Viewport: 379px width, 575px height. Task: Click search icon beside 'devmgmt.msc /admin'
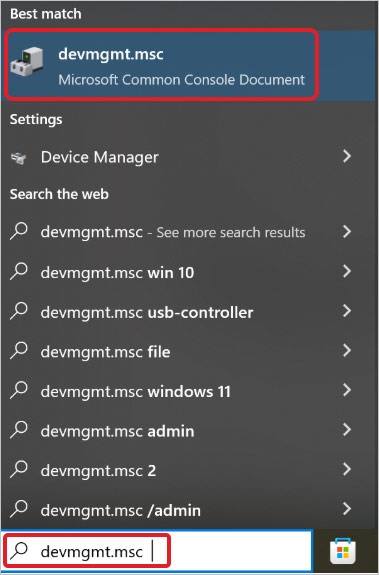tap(19, 509)
